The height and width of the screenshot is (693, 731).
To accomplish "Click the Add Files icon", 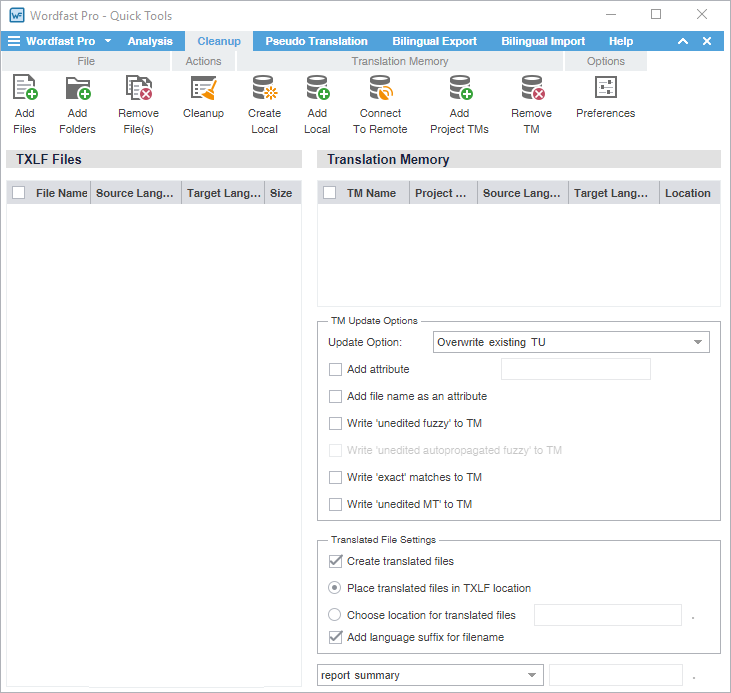I will coord(25,88).
